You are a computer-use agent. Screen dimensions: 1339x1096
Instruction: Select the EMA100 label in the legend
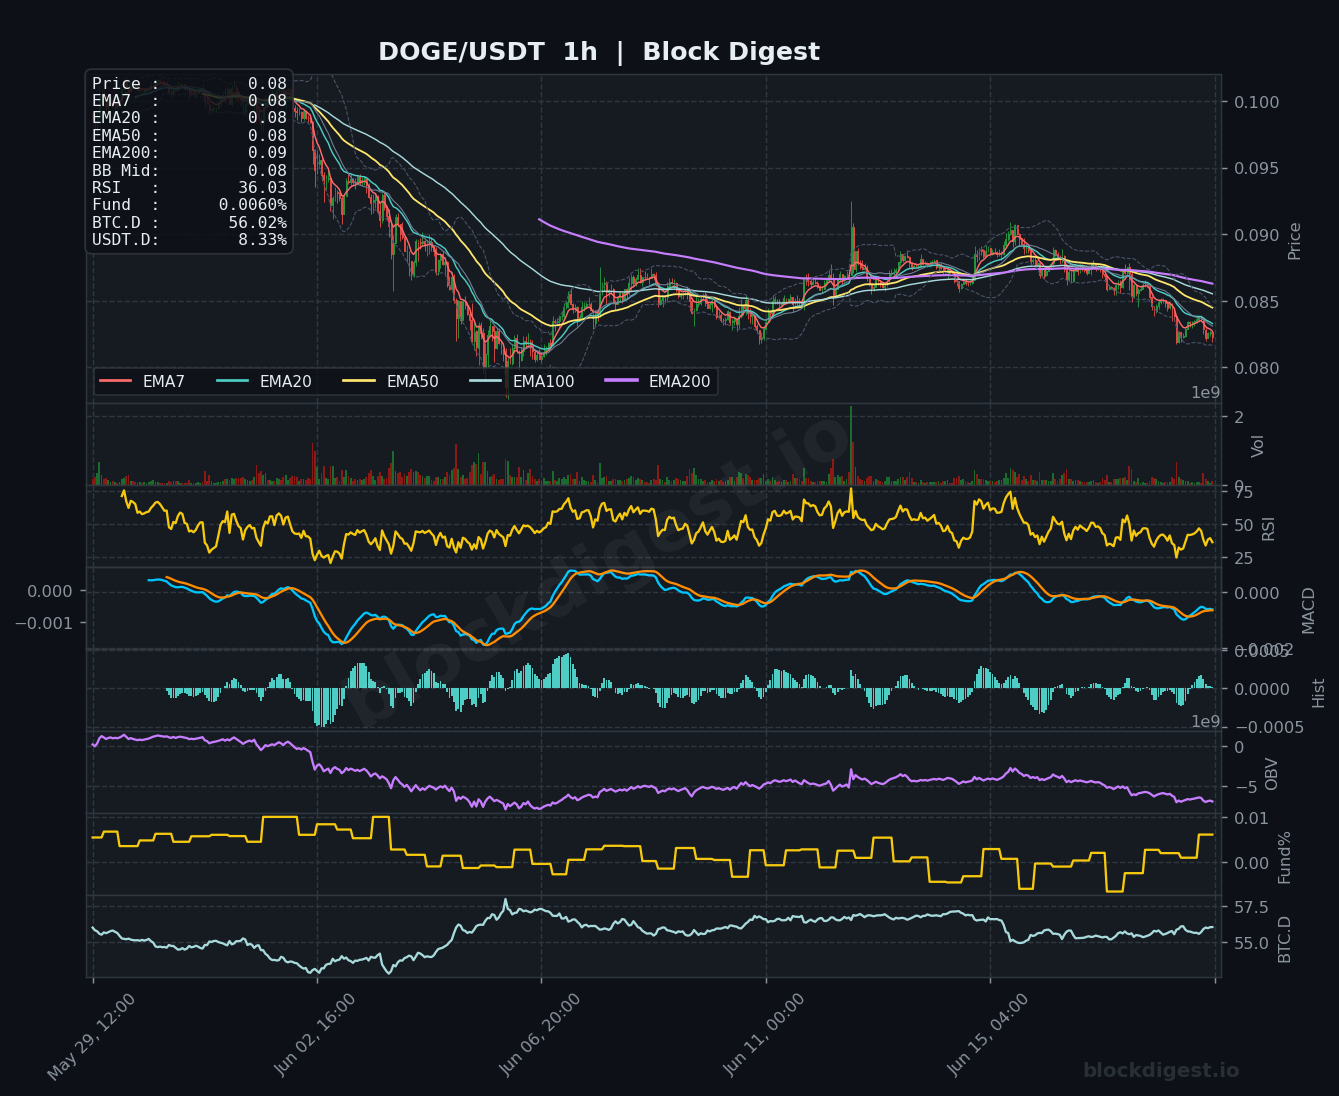[543, 382]
